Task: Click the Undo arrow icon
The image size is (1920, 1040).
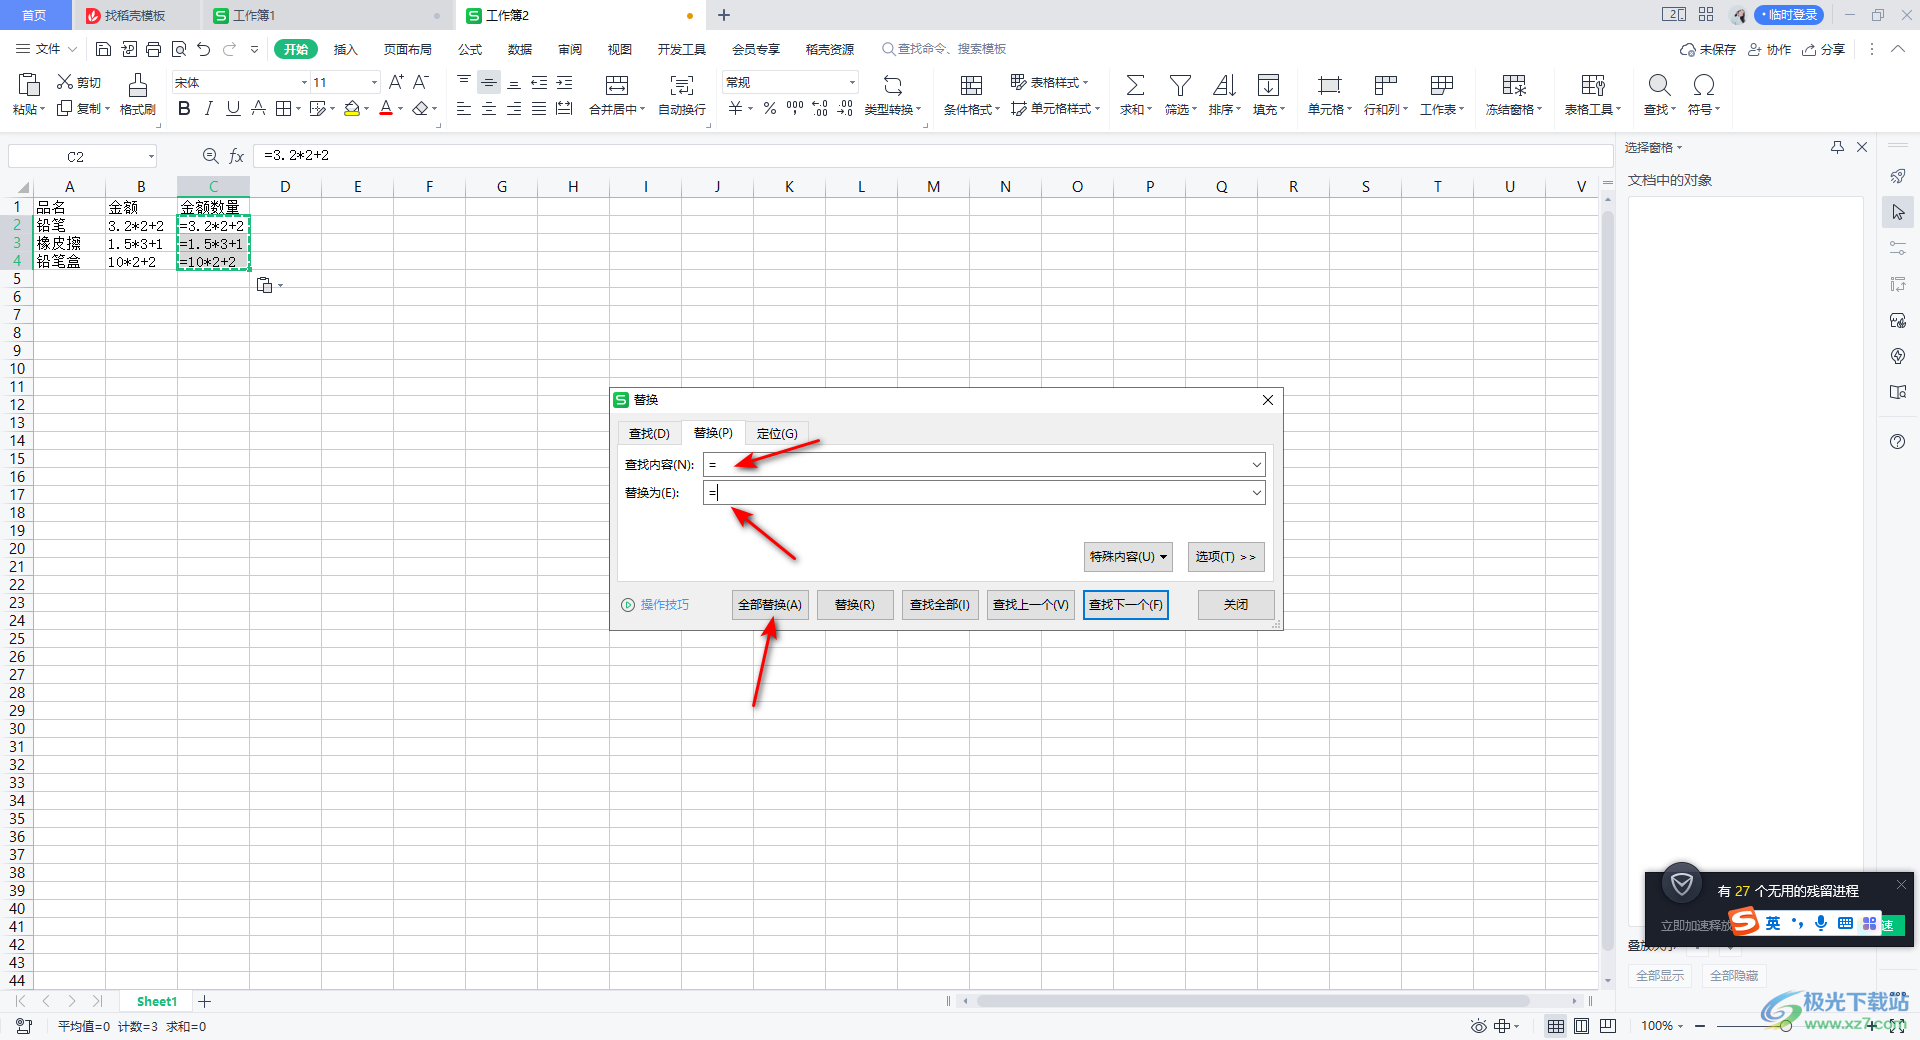Action: point(204,49)
